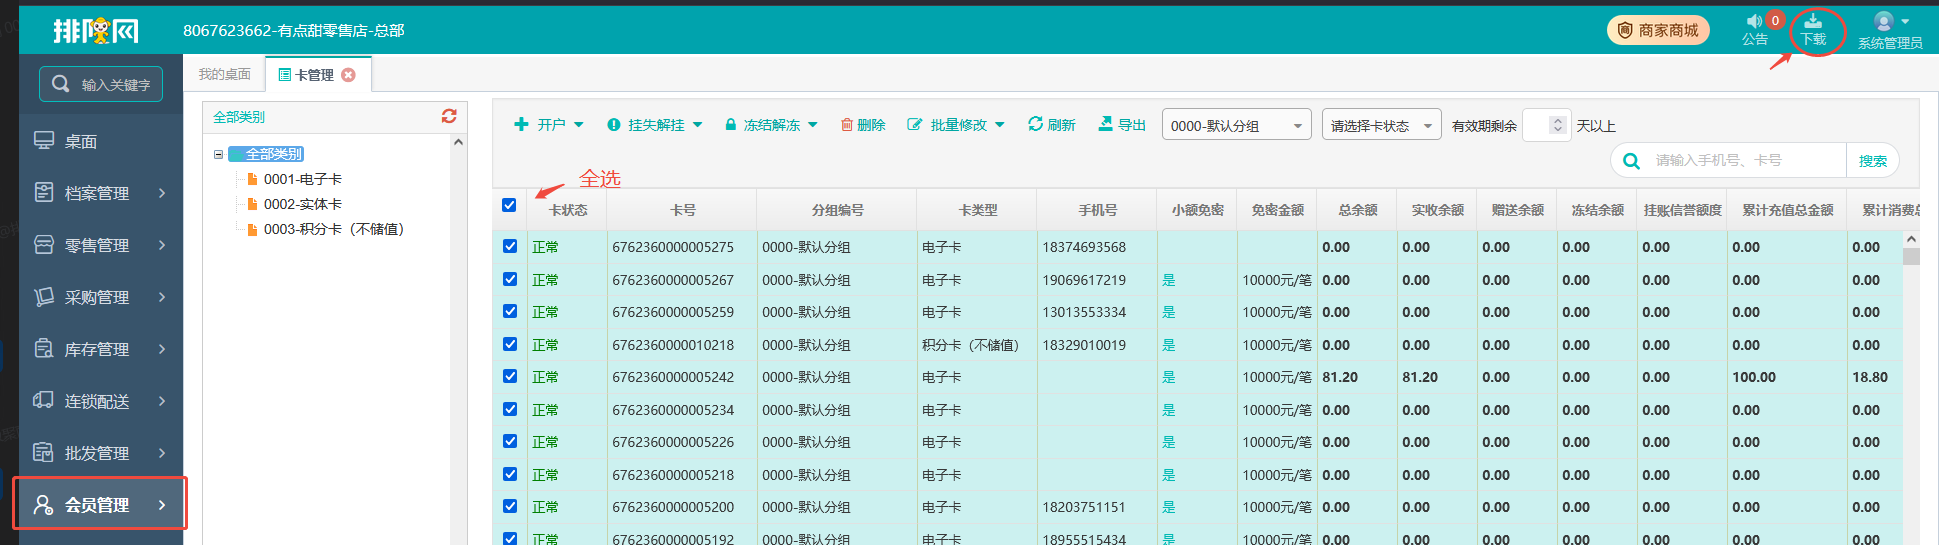Expand the 零售管理 chevron arrow

click(x=162, y=245)
